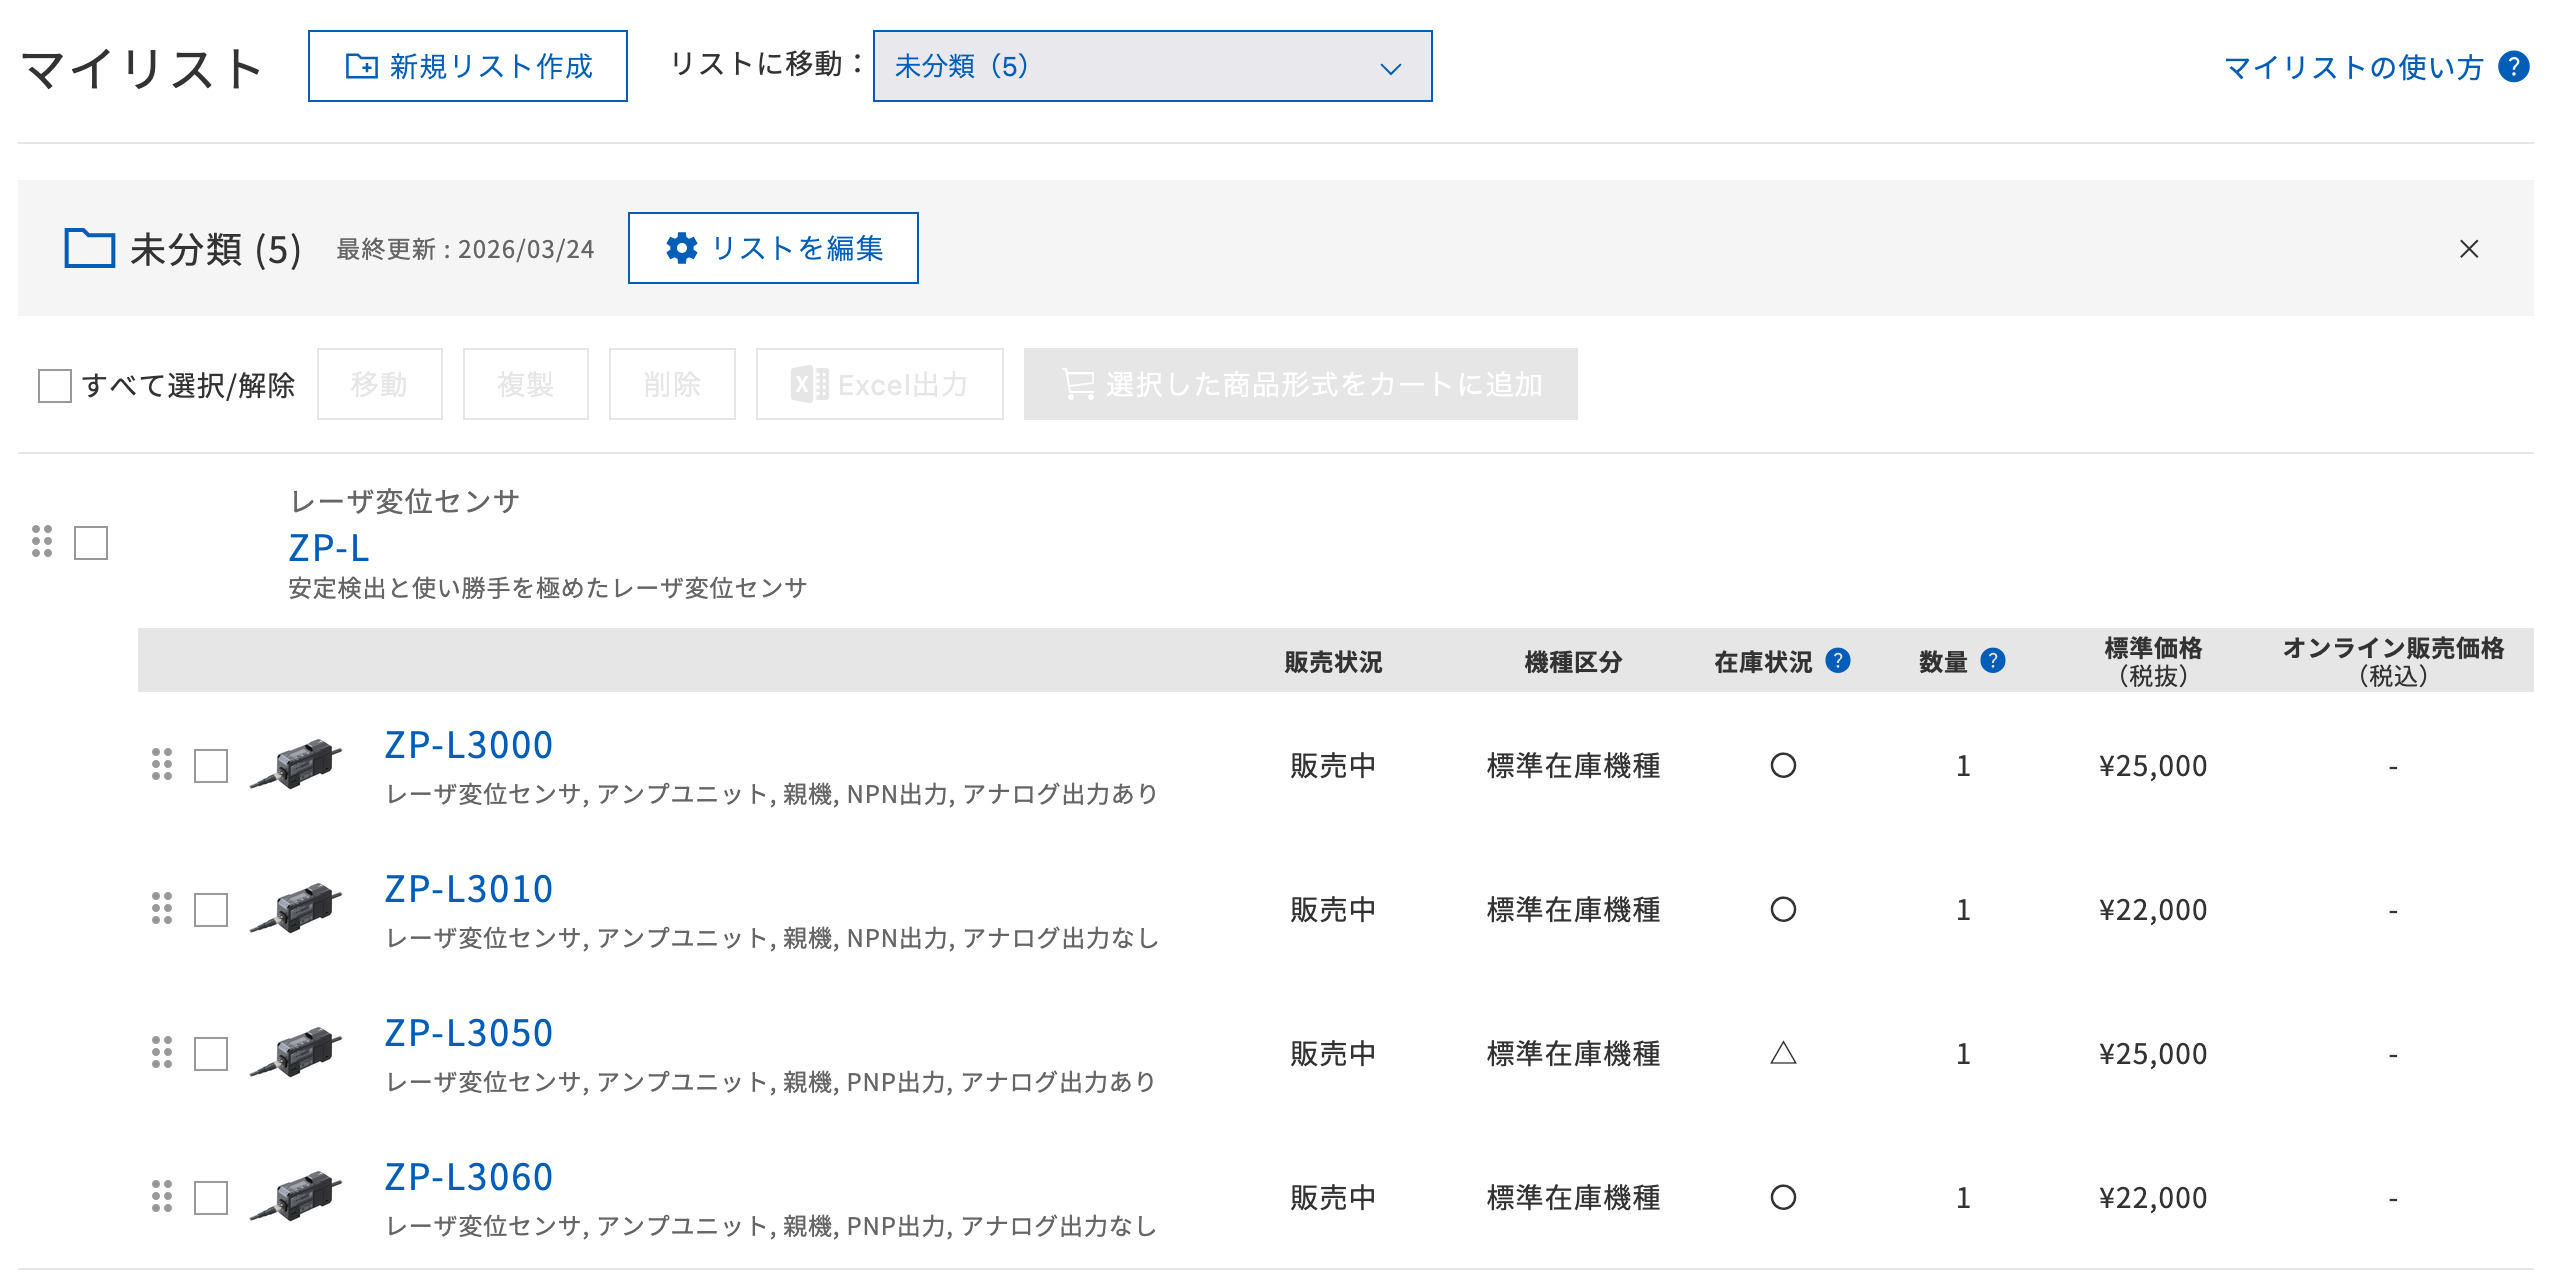Click the folder icon beside 未分類 (5)

89,248
